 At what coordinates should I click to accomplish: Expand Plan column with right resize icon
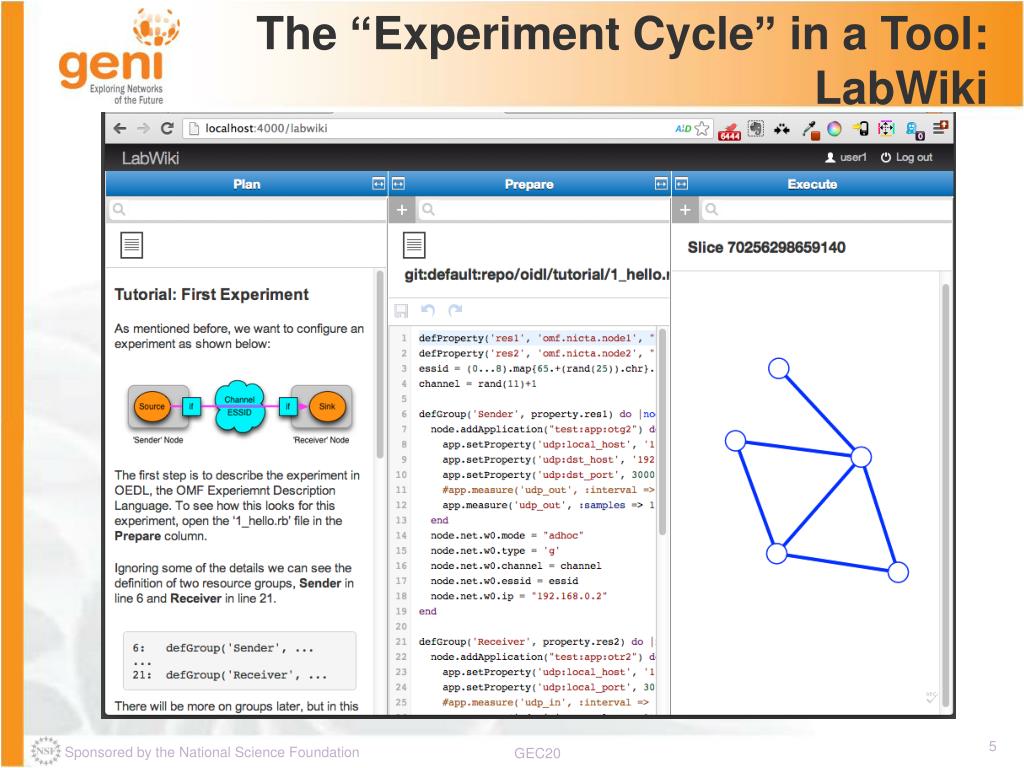click(x=379, y=184)
